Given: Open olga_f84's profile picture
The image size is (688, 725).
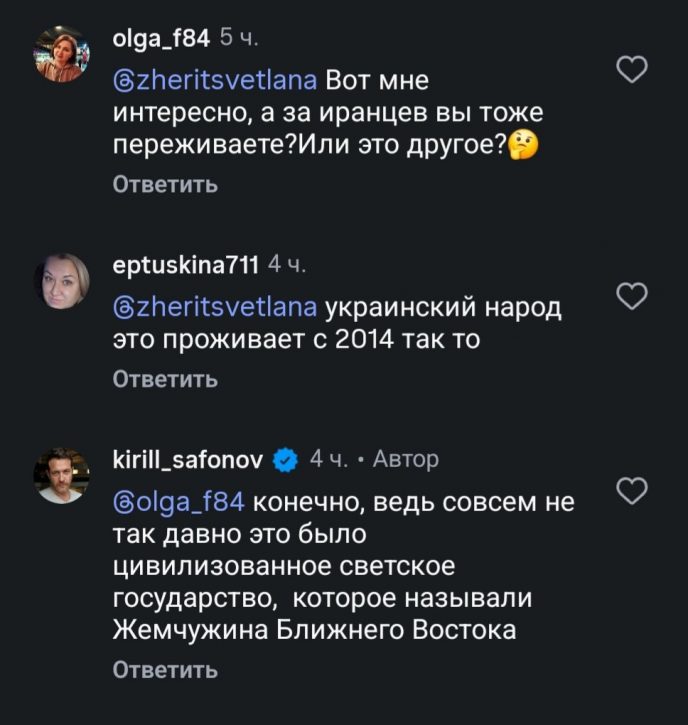Looking at the screenshot, I should 62,54.
